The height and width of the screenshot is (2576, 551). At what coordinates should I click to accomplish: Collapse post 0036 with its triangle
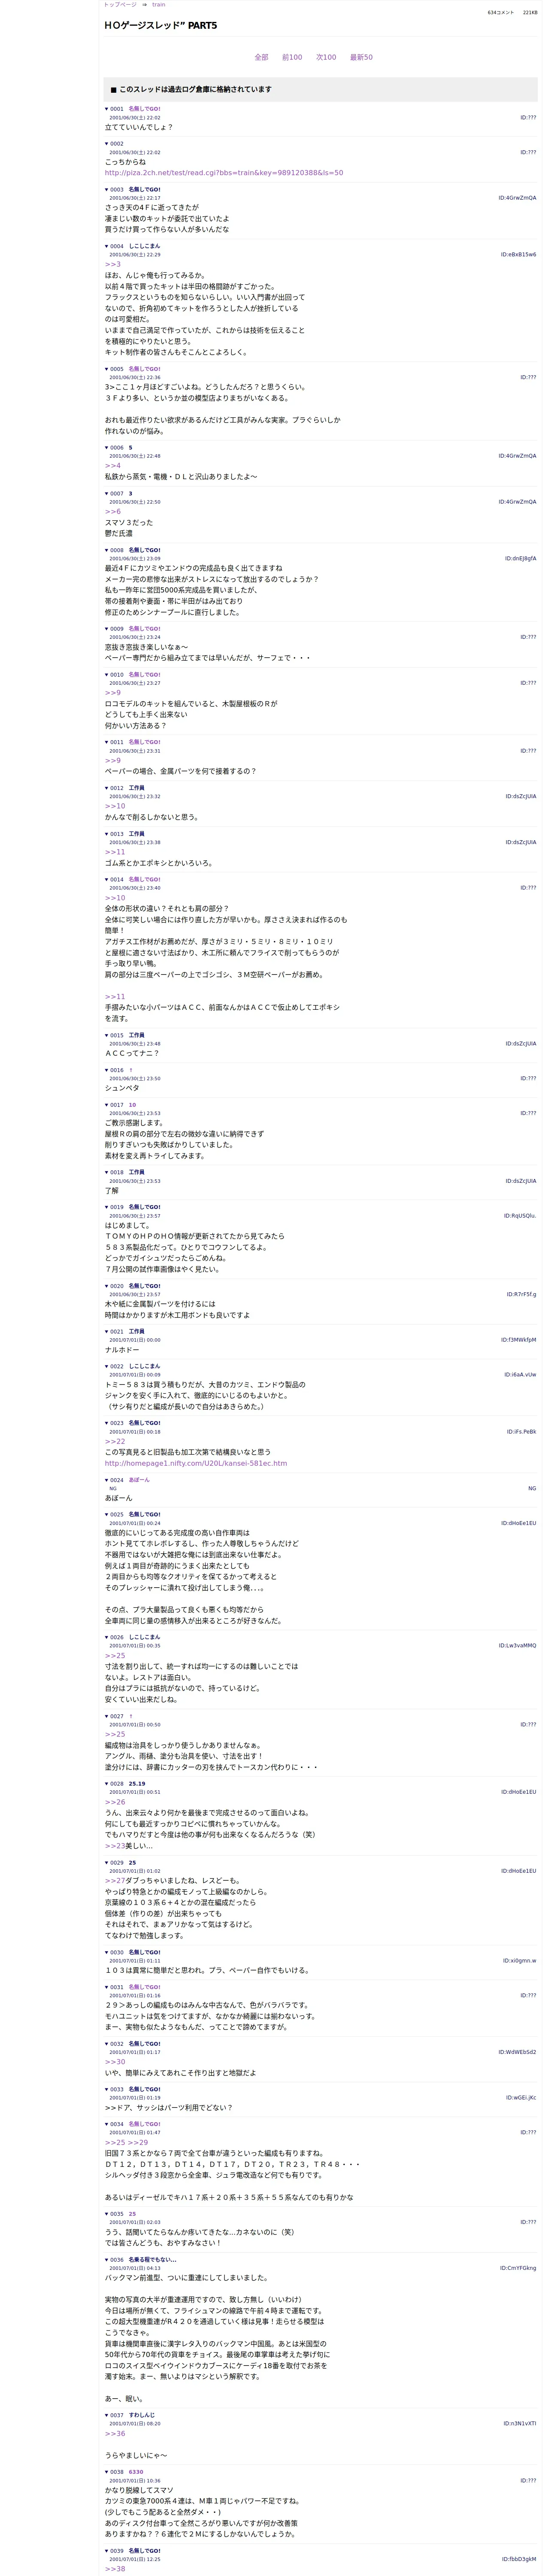point(107,2259)
